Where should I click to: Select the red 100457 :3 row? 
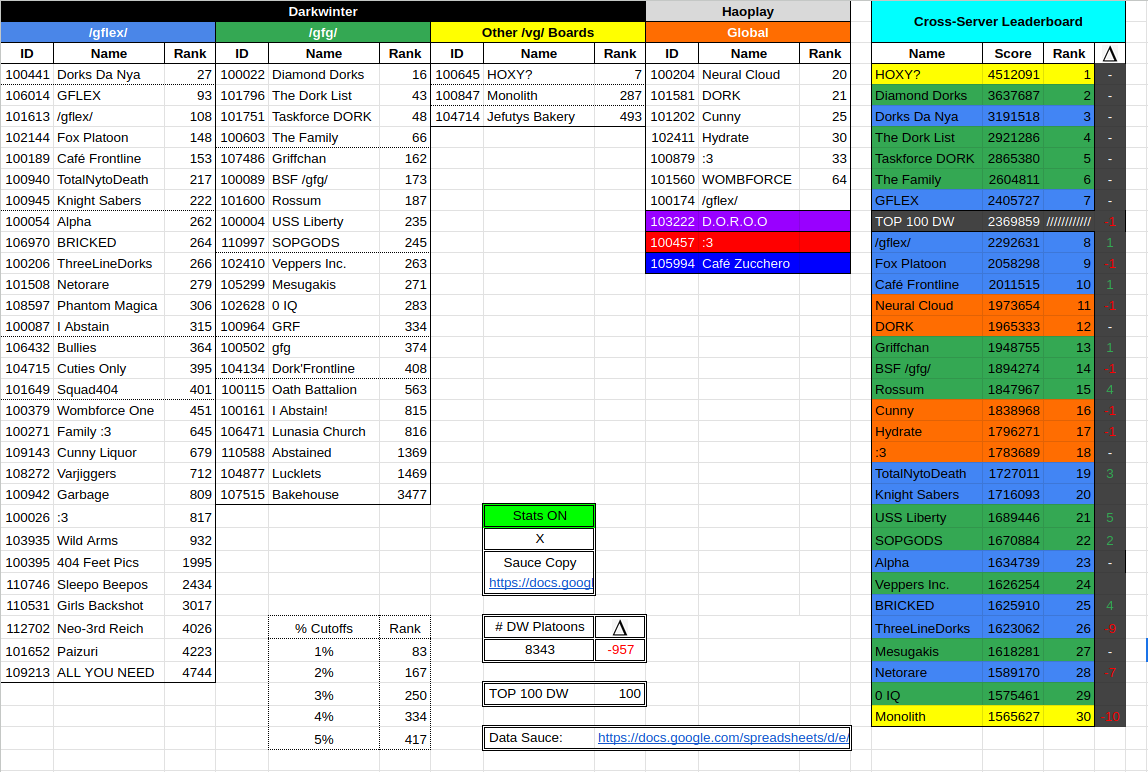pyautogui.click(x=748, y=242)
